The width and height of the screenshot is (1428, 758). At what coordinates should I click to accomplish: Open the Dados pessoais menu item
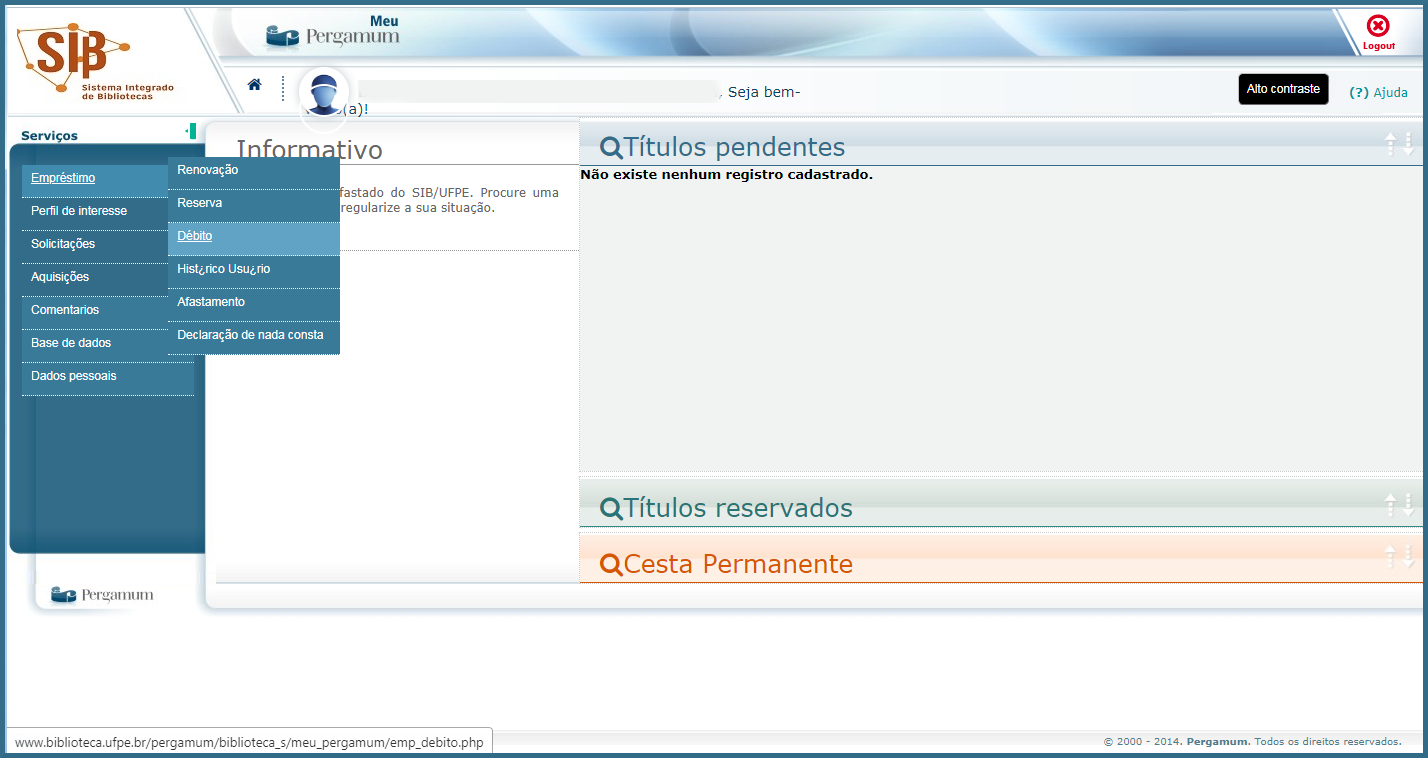click(x=74, y=376)
